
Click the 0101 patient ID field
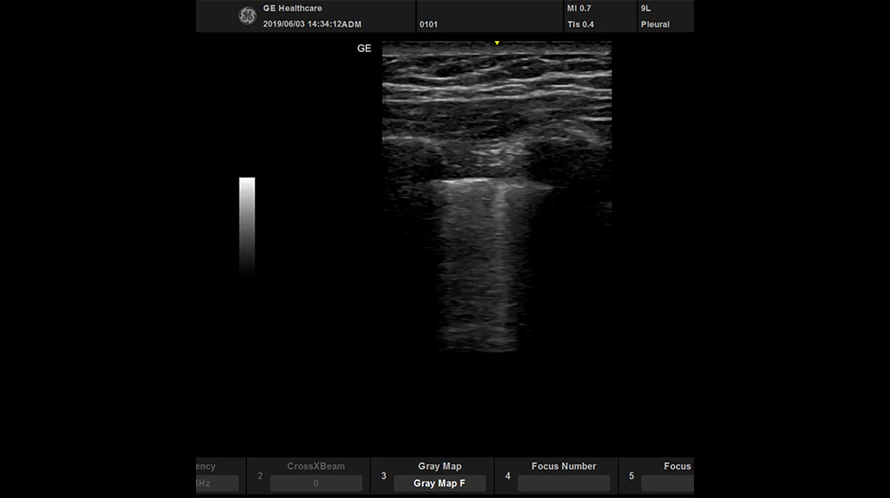(428, 24)
